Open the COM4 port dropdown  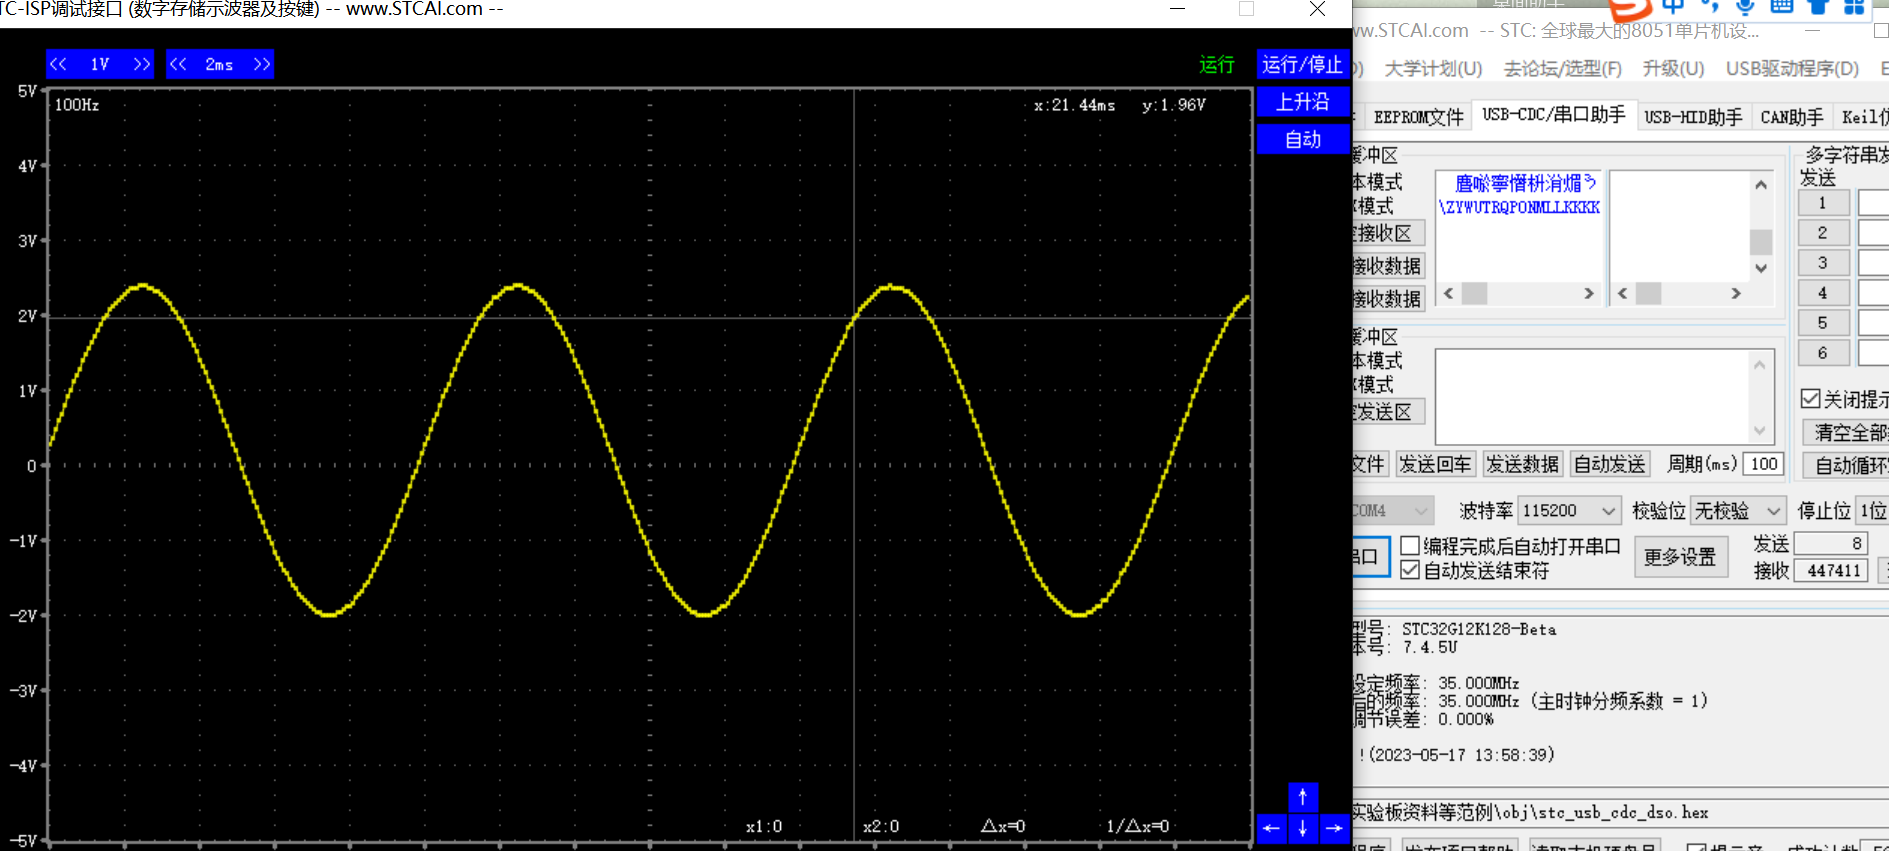[1393, 511]
